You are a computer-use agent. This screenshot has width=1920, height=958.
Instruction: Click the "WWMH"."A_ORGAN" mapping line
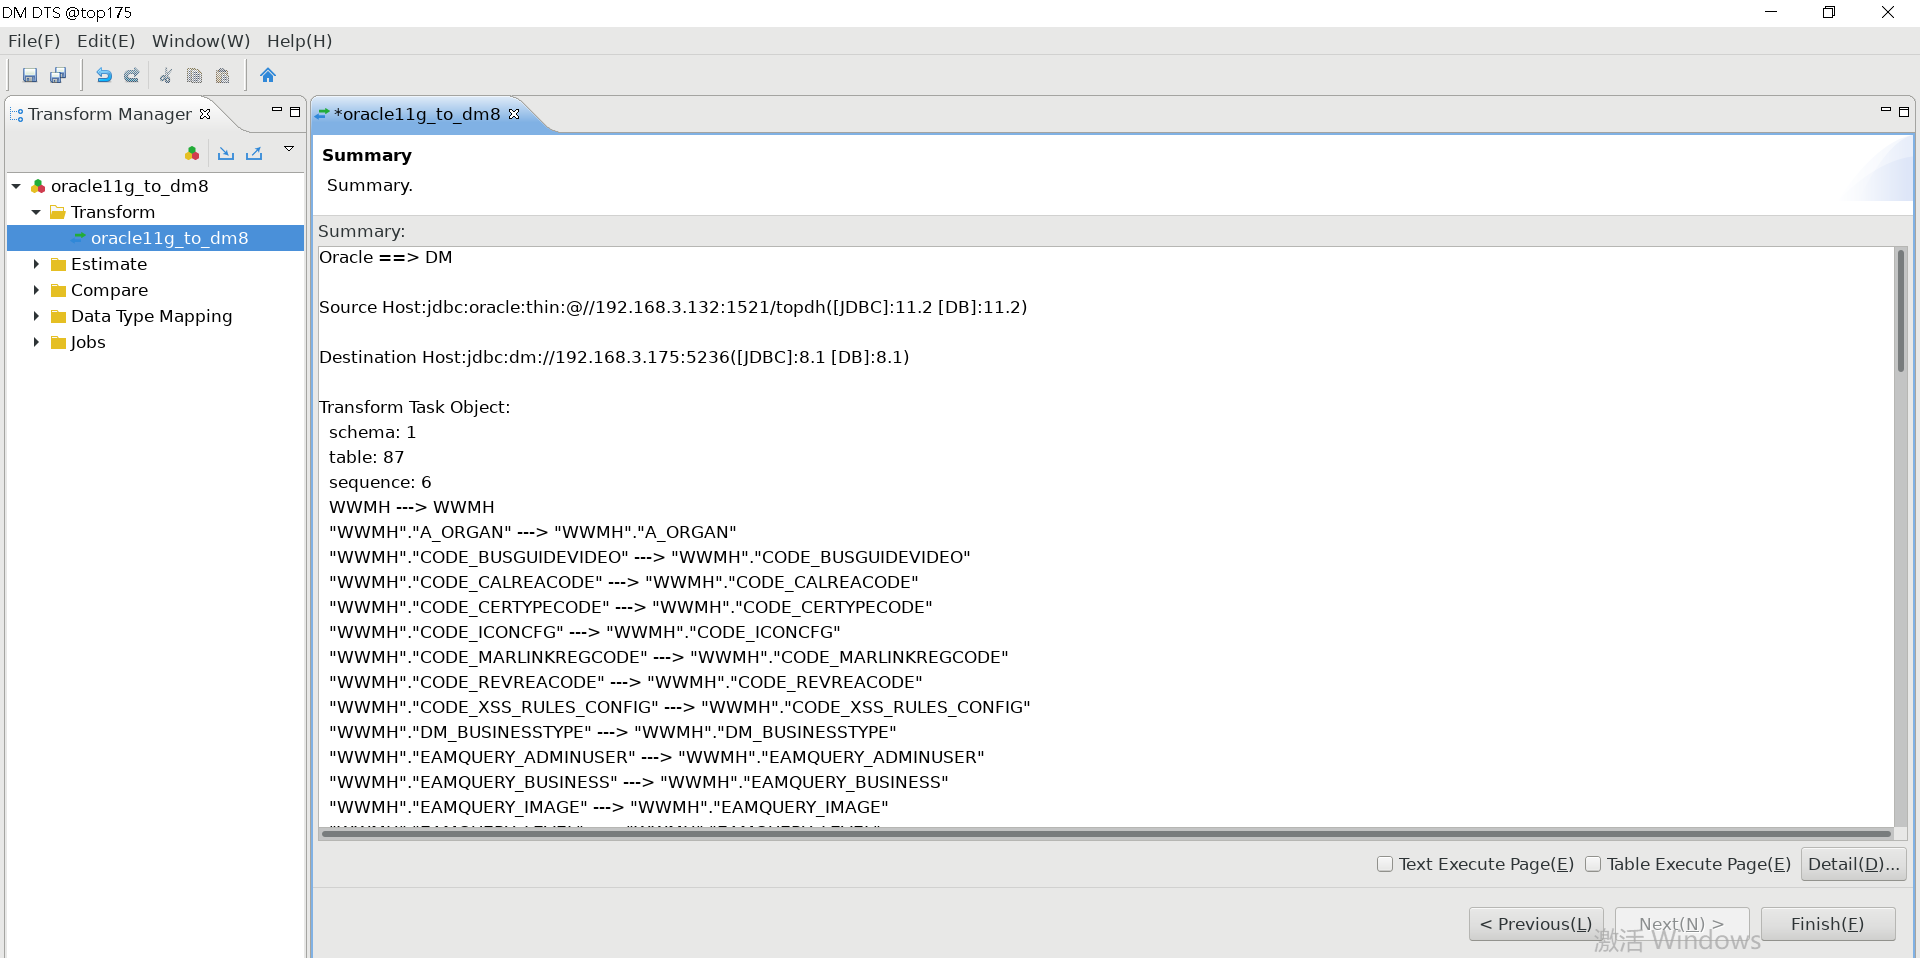(x=532, y=532)
